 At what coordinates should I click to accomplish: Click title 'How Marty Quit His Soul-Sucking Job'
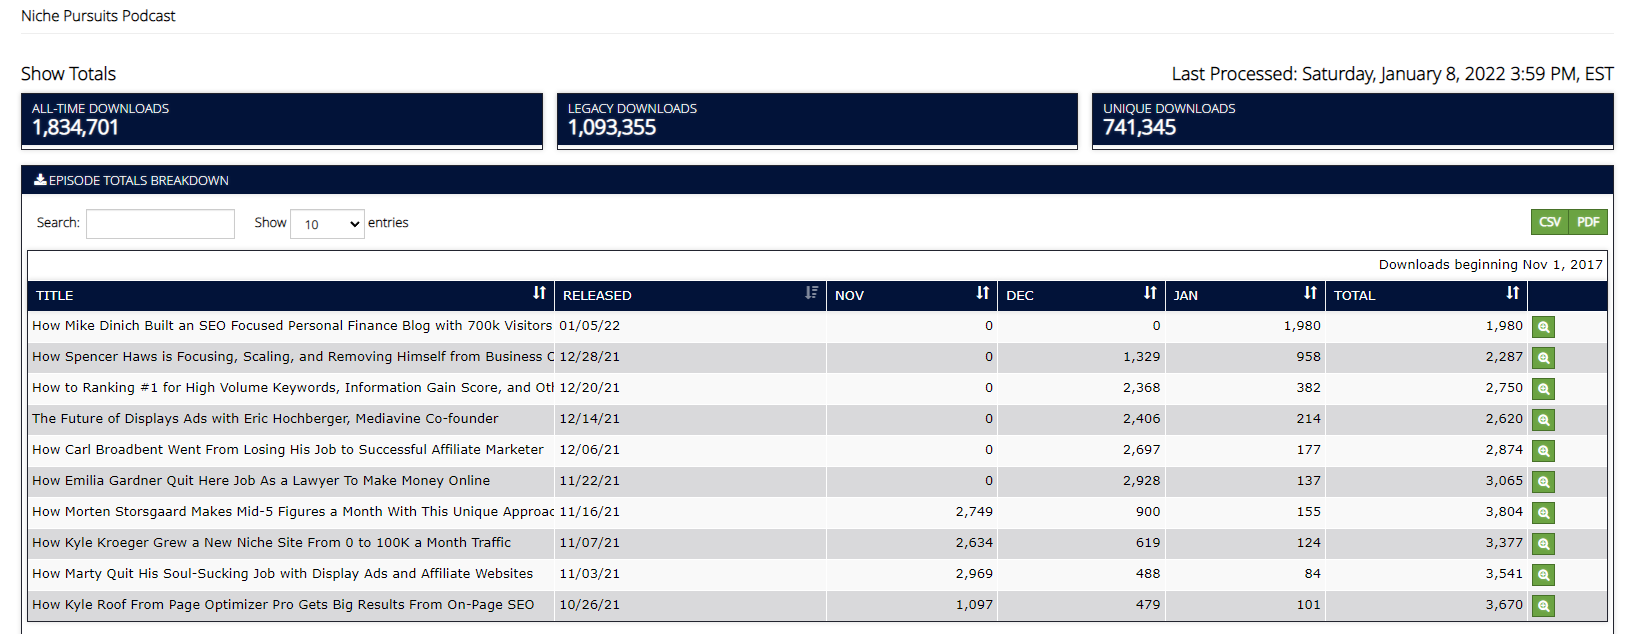click(x=282, y=573)
